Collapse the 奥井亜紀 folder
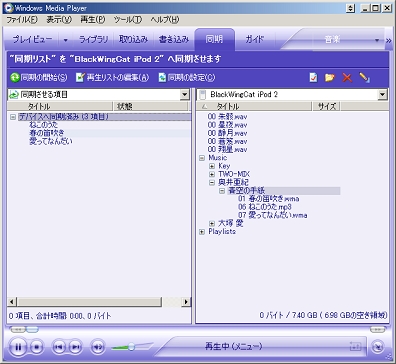396x364 pixels. coord(212,183)
